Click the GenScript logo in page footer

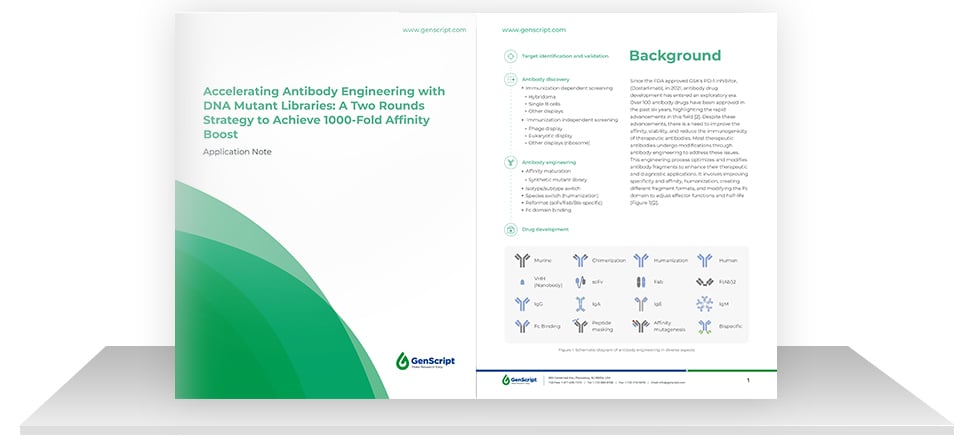pyautogui.click(x=520, y=380)
